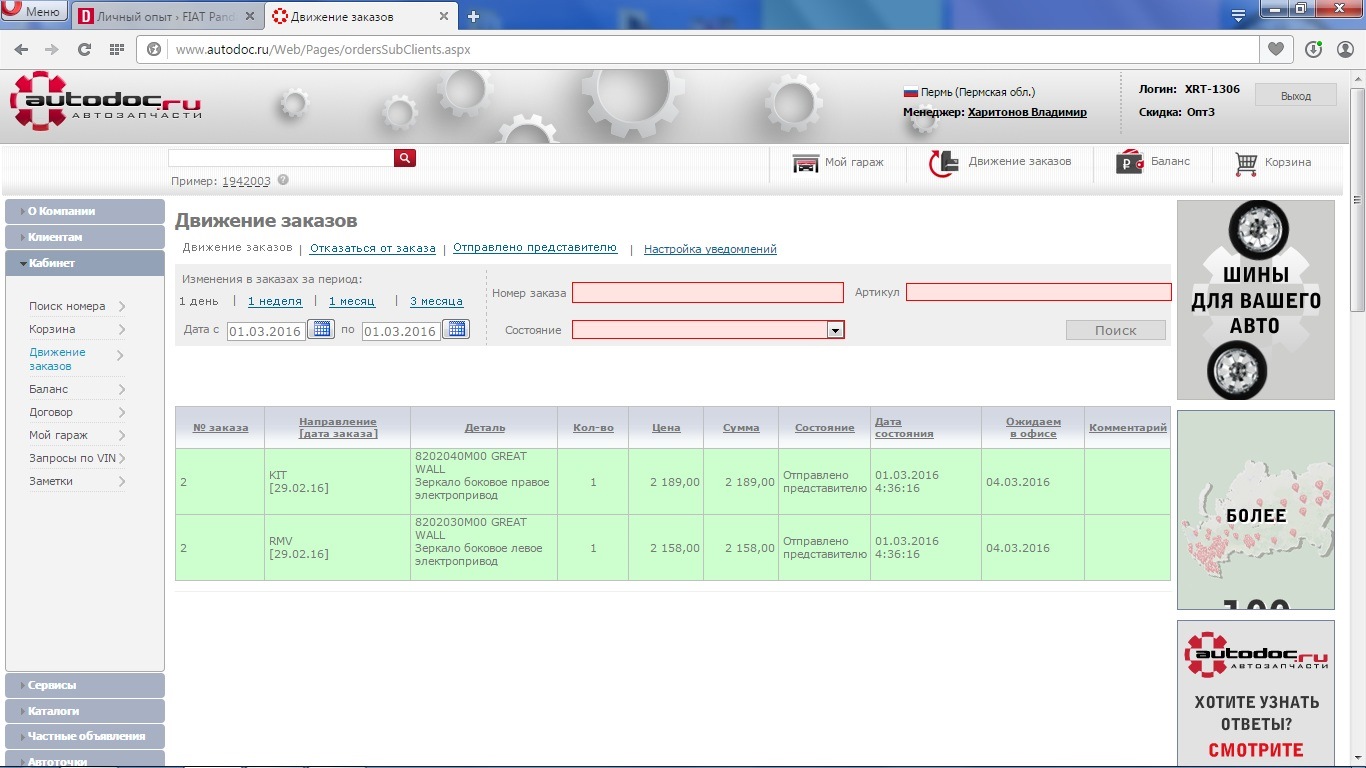Click the price 2 189,00 in the Цена column
This screenshot has width=1366, height=768.
pyautogui.click(x=675, y=482)
